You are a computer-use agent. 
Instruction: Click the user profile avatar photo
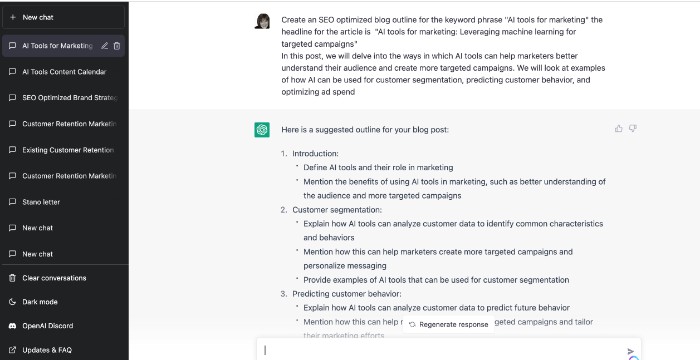262,21
